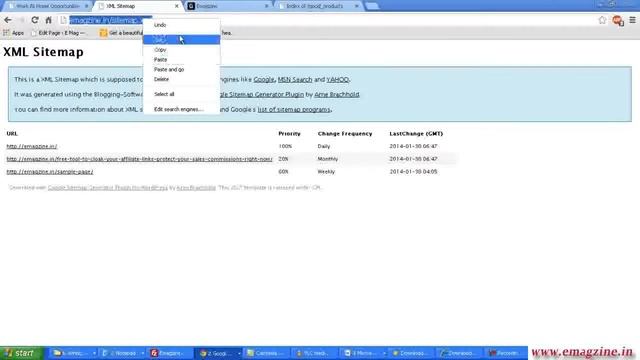640x360 pixels.
Task: Open the footer Arne Brachhold link
Action: (196, 188)
